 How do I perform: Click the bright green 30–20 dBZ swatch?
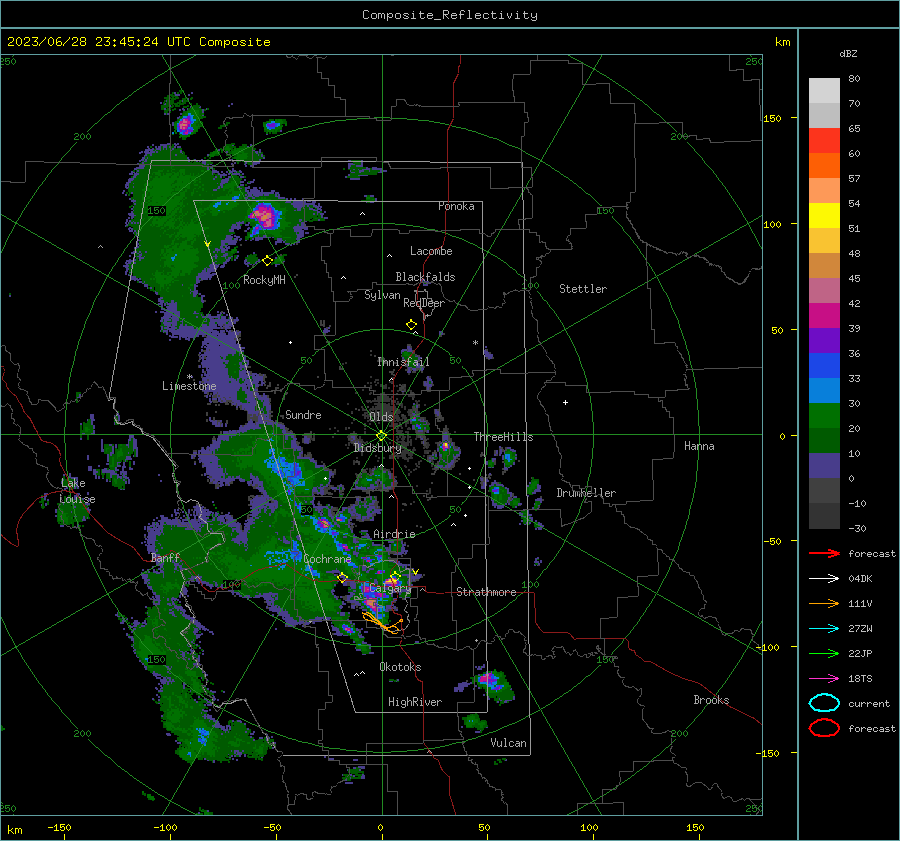824,416
